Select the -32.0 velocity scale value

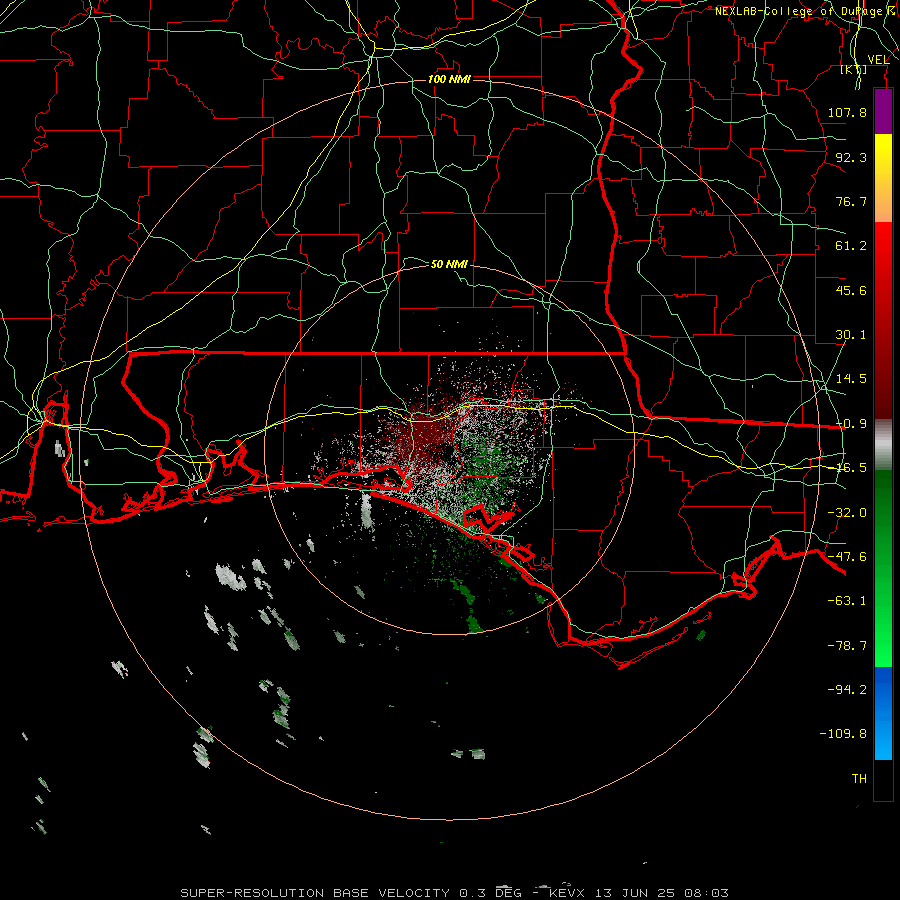847,513
